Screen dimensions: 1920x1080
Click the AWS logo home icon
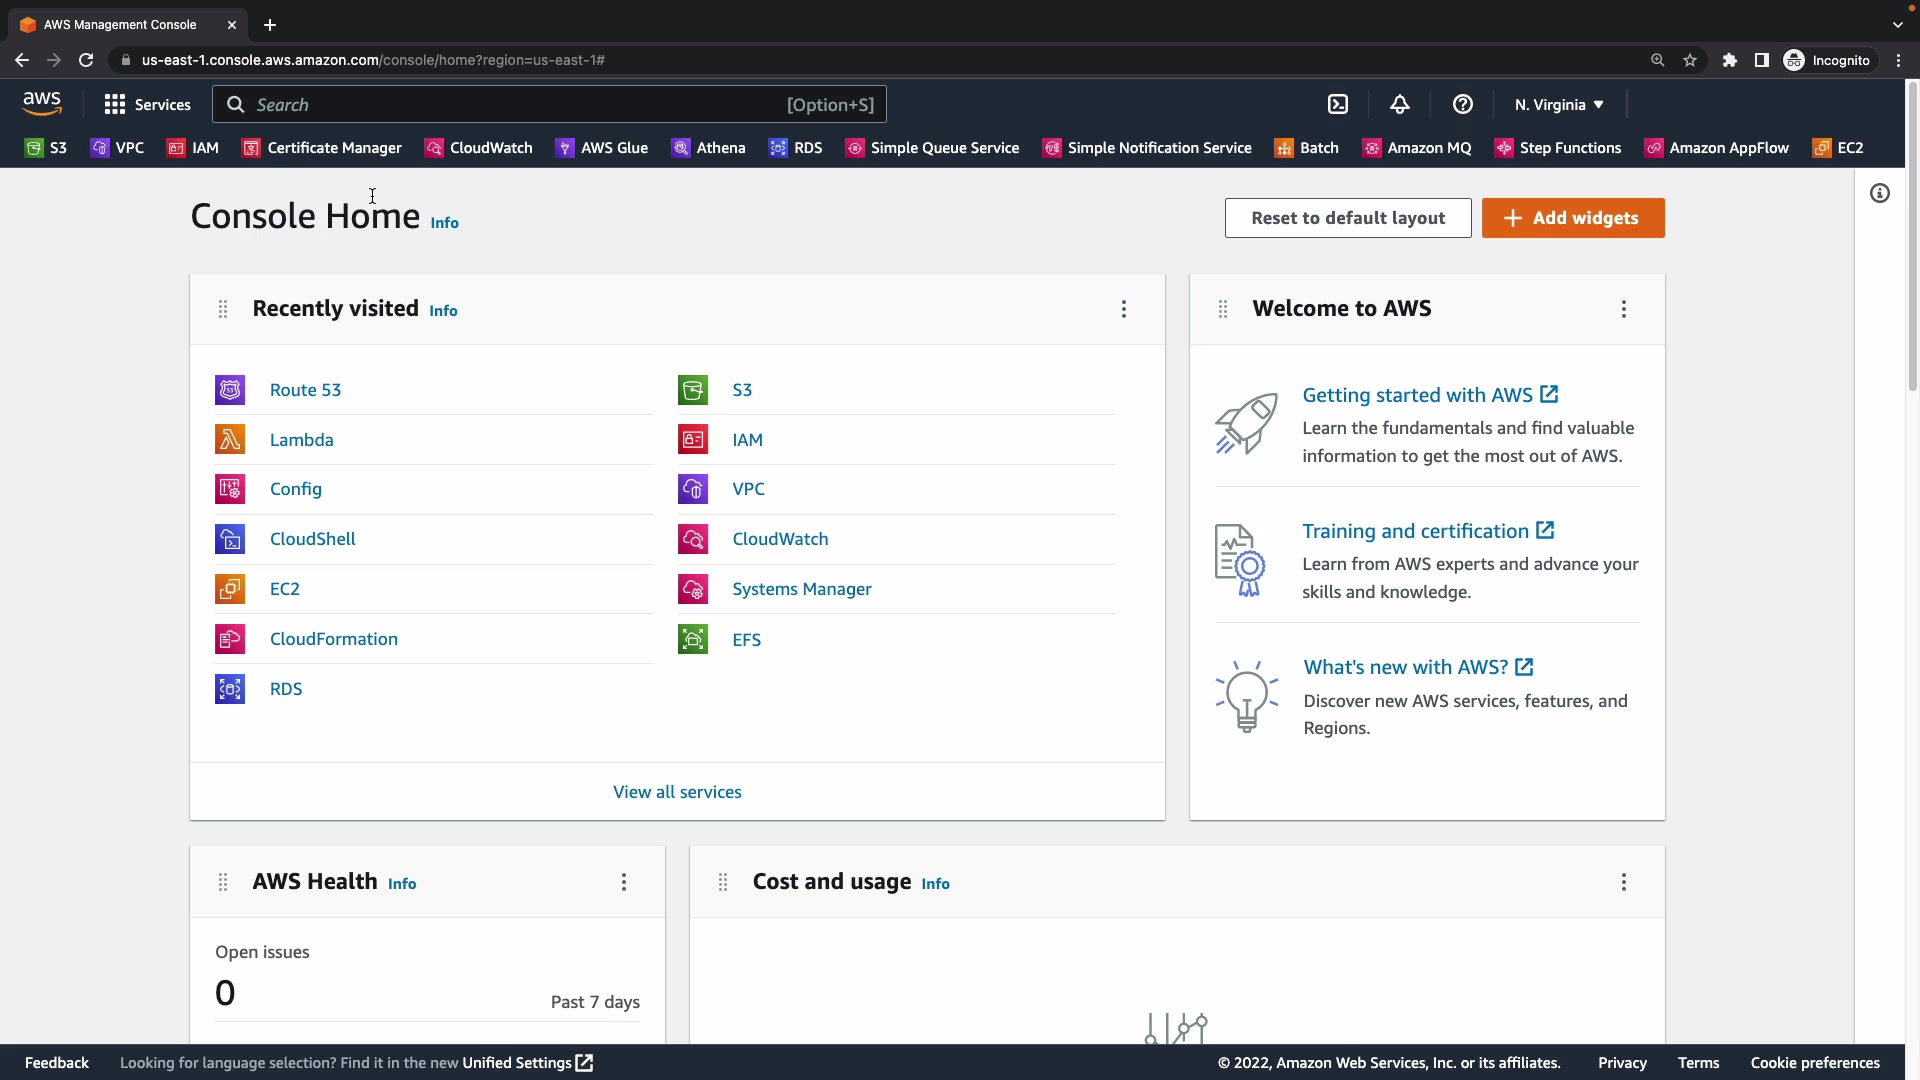[x=42, y=103]
